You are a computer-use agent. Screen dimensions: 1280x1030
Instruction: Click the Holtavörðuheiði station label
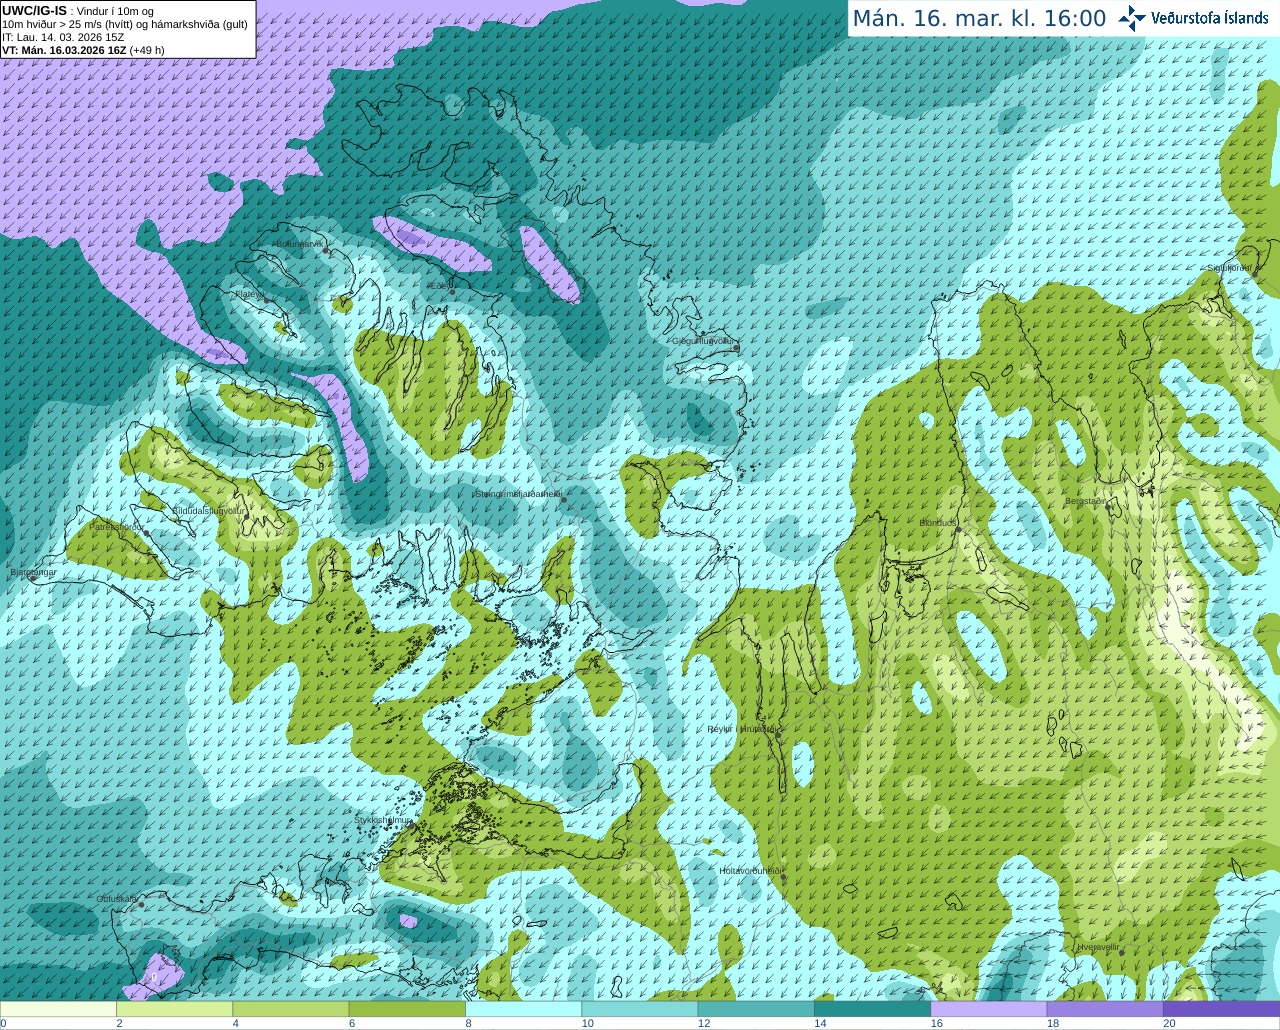pos(750,871)
